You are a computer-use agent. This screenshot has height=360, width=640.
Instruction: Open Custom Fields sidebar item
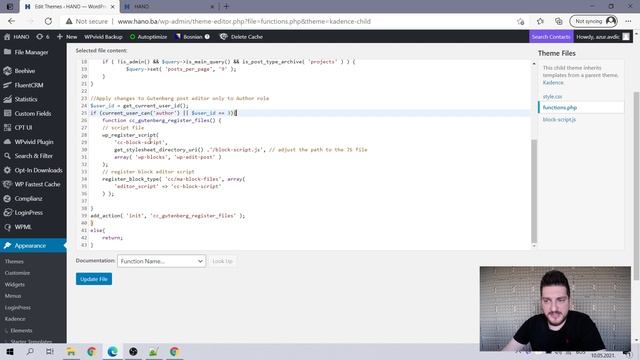(33, 113)
